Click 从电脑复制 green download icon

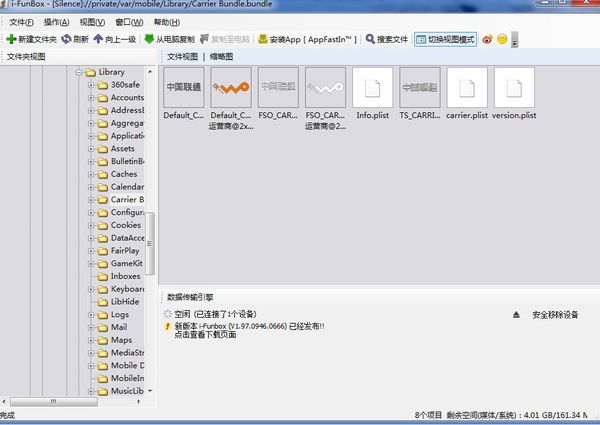tap(149, 39)
